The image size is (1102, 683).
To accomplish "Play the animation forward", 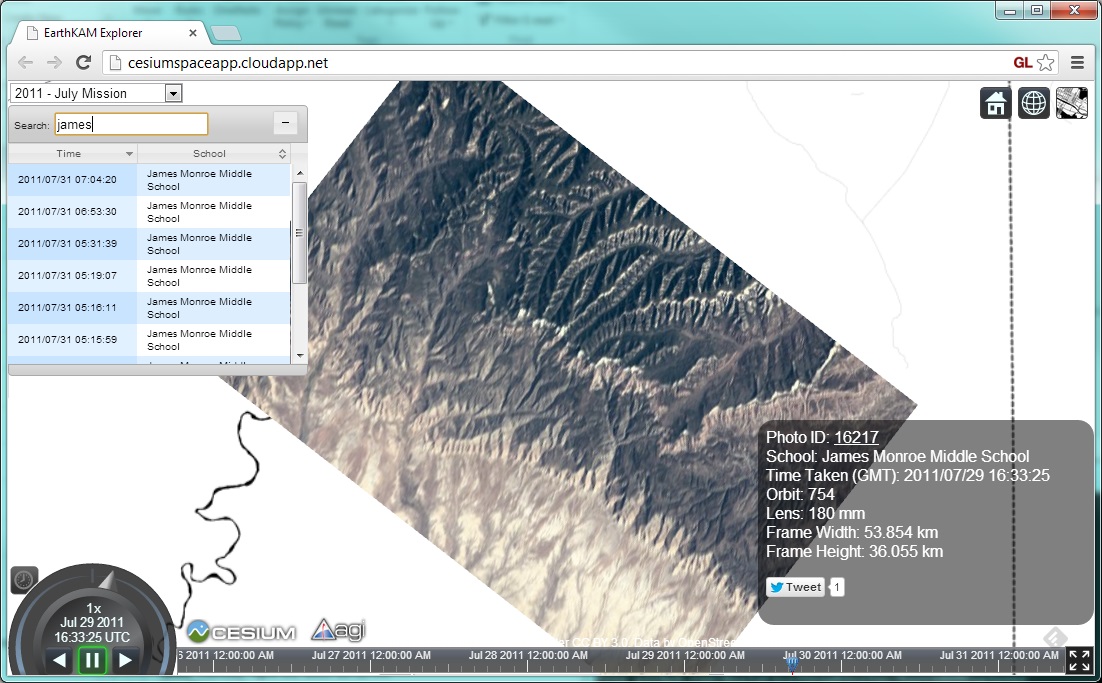I will [x=125, y=661].
